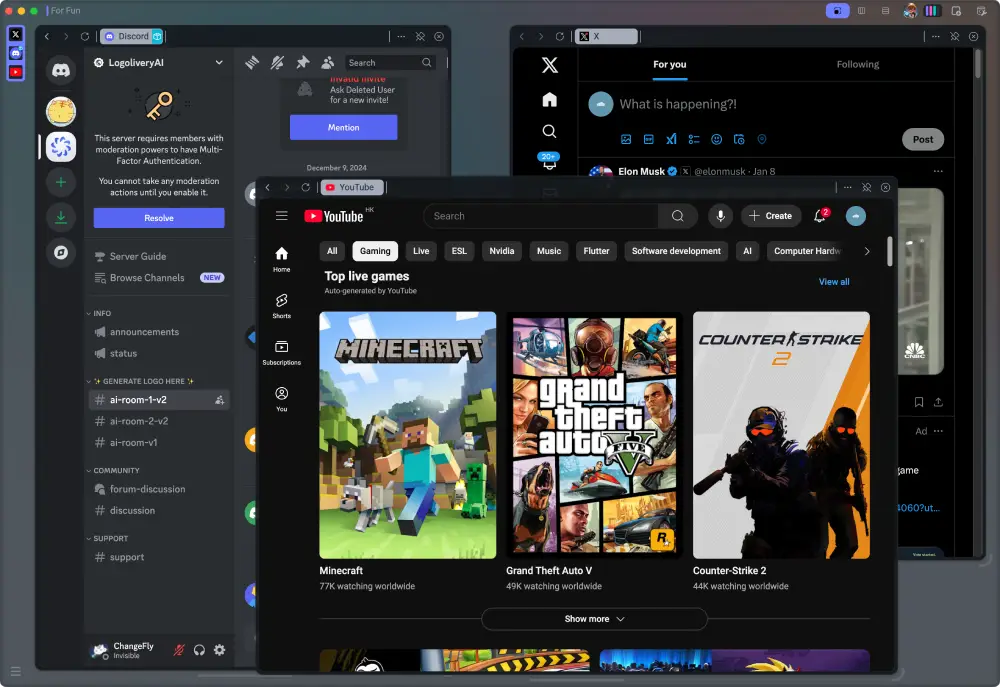The width and height of the screenshot is (1000, 687).
Task: Open Discord Explore/Discover compass icon
Action: (61, 253)
